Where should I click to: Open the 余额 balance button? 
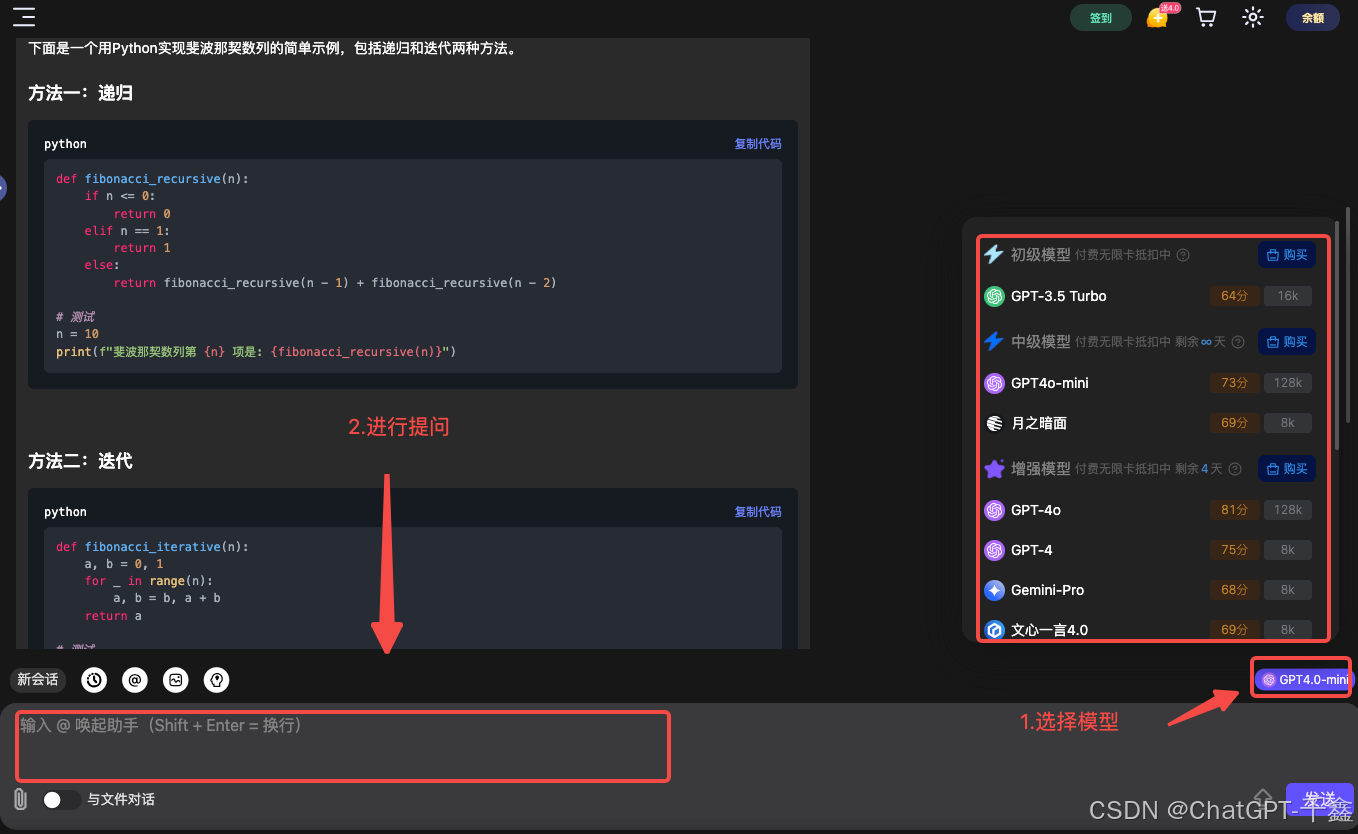pos(1312,18)
